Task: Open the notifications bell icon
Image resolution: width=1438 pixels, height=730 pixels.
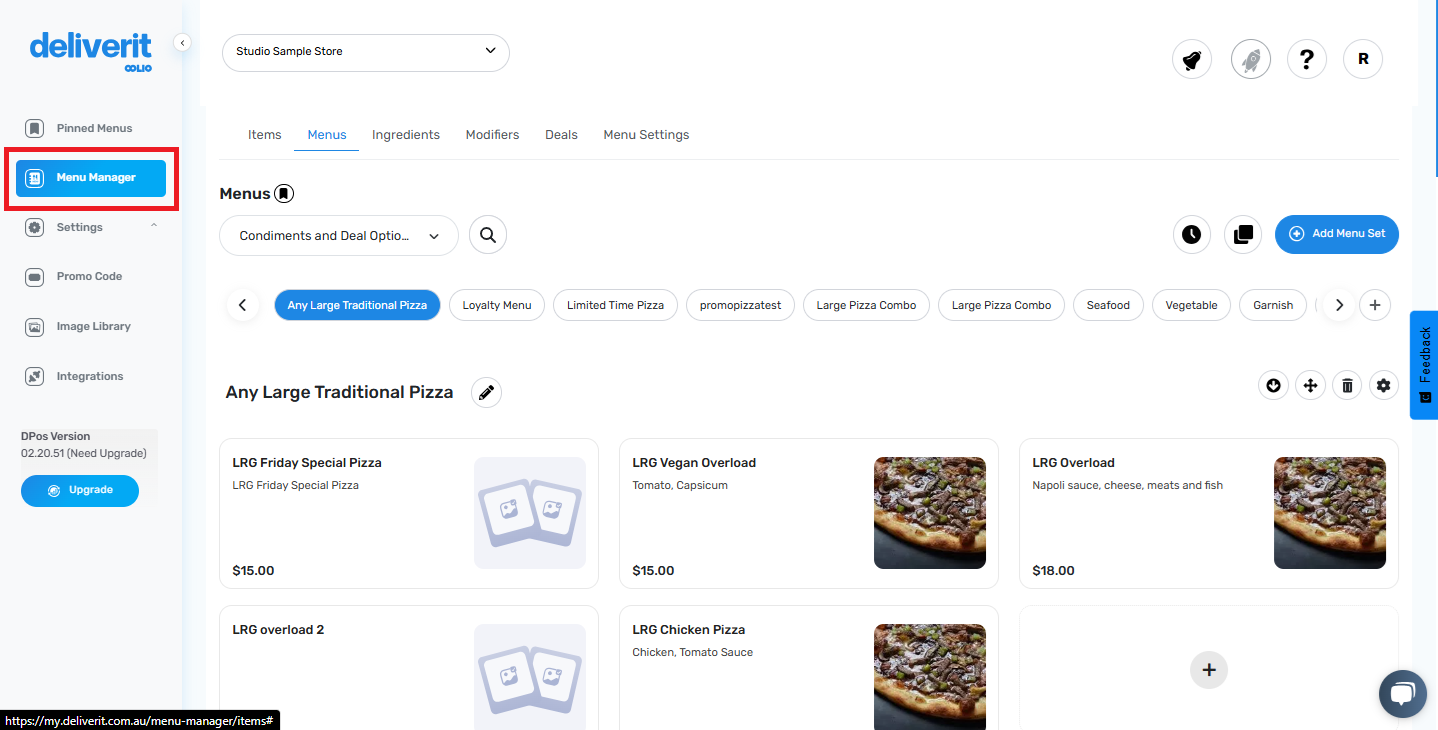Action: (x=1191, y=59)
